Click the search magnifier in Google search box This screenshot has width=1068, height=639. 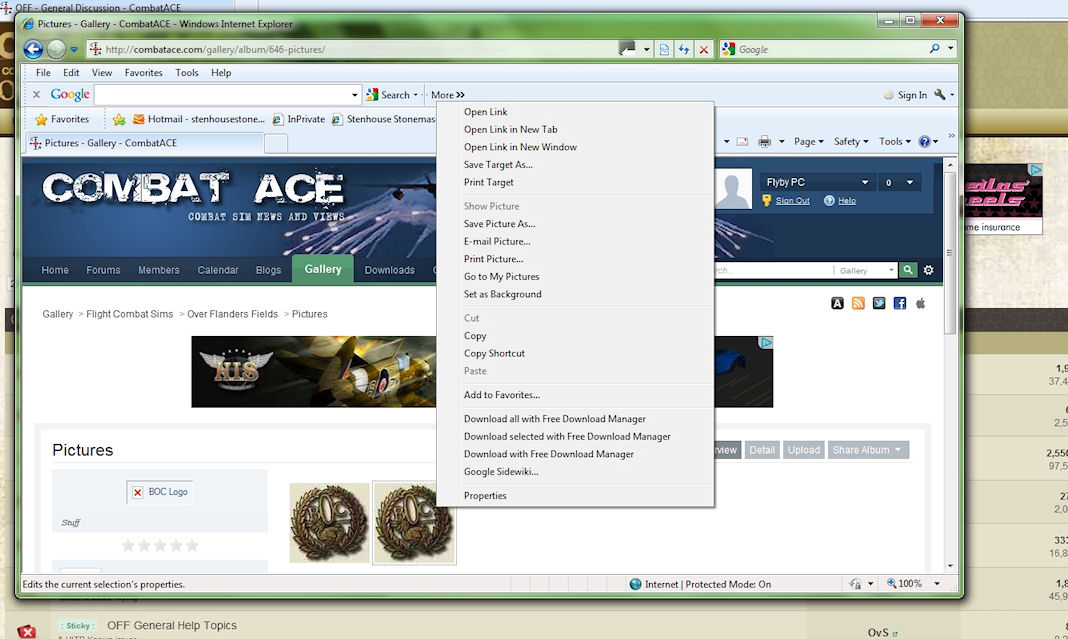point(934,48)
